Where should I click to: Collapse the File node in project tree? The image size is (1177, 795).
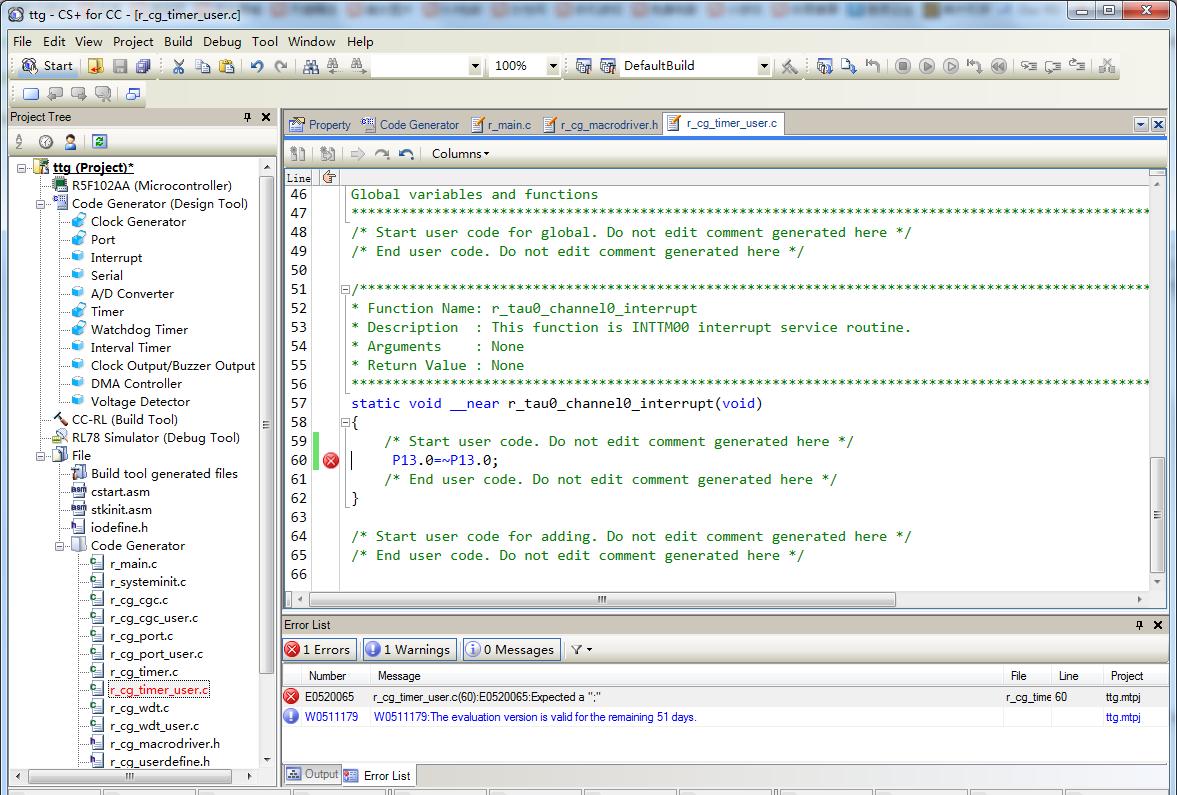point(41,456)
